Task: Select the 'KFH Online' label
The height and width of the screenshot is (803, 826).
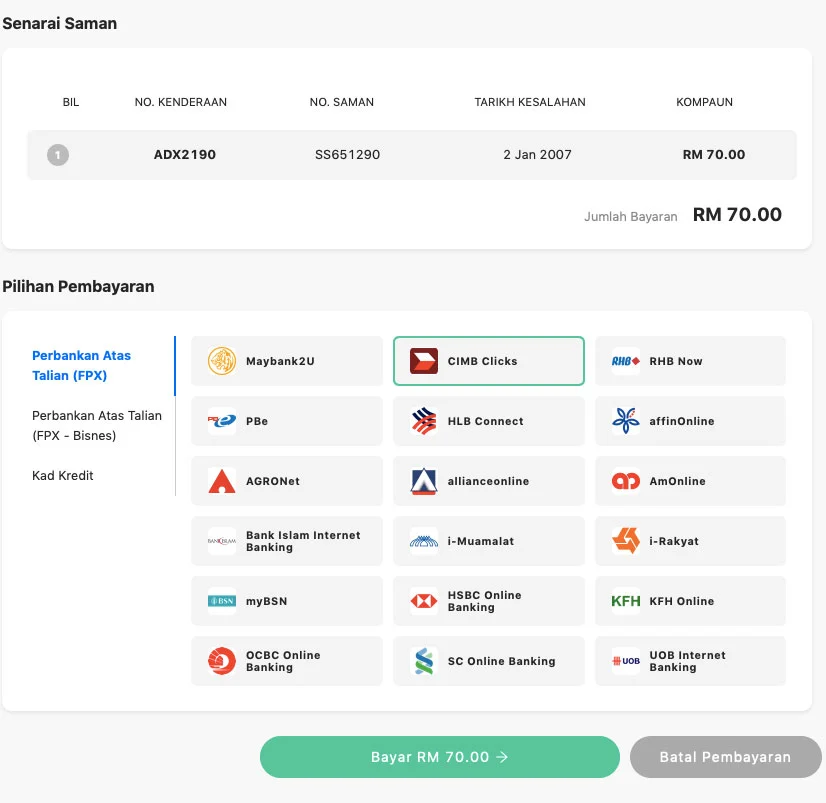Action: pyautogui.click(x=682, y=601)
